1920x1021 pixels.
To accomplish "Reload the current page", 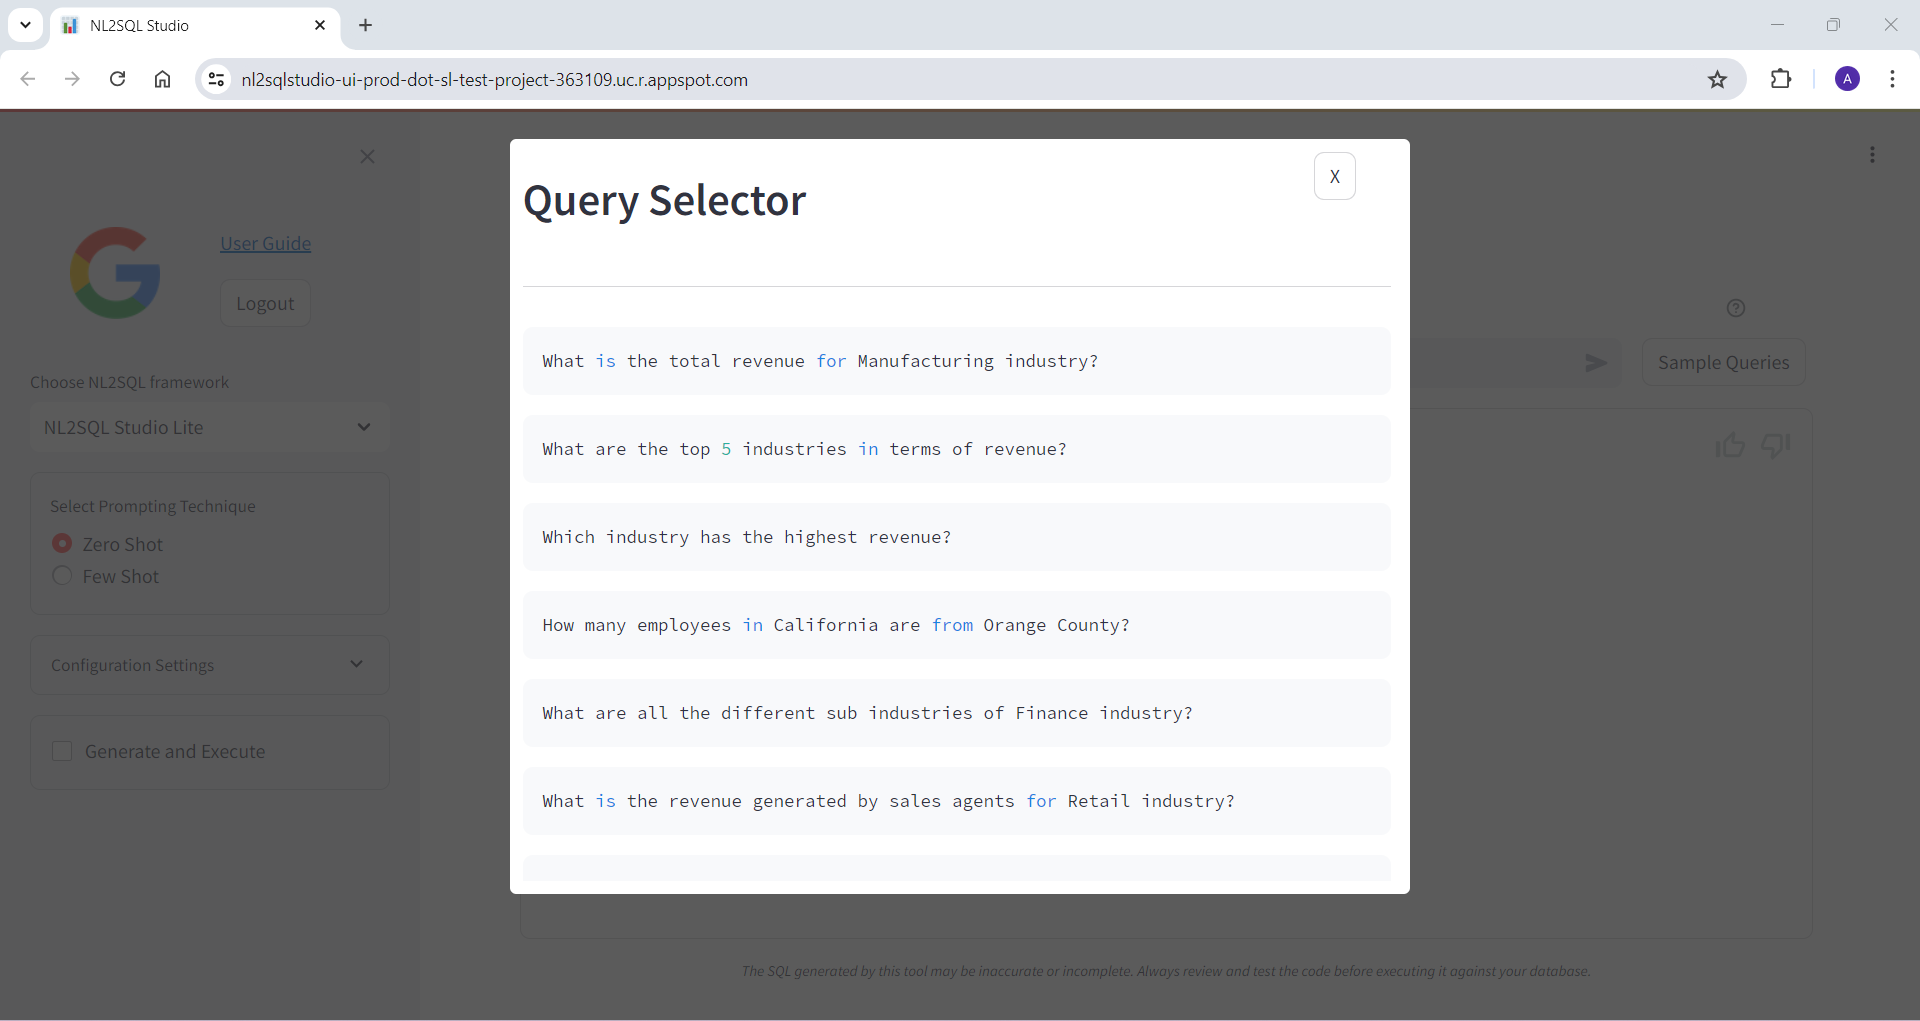I will (x=117, y=79).
